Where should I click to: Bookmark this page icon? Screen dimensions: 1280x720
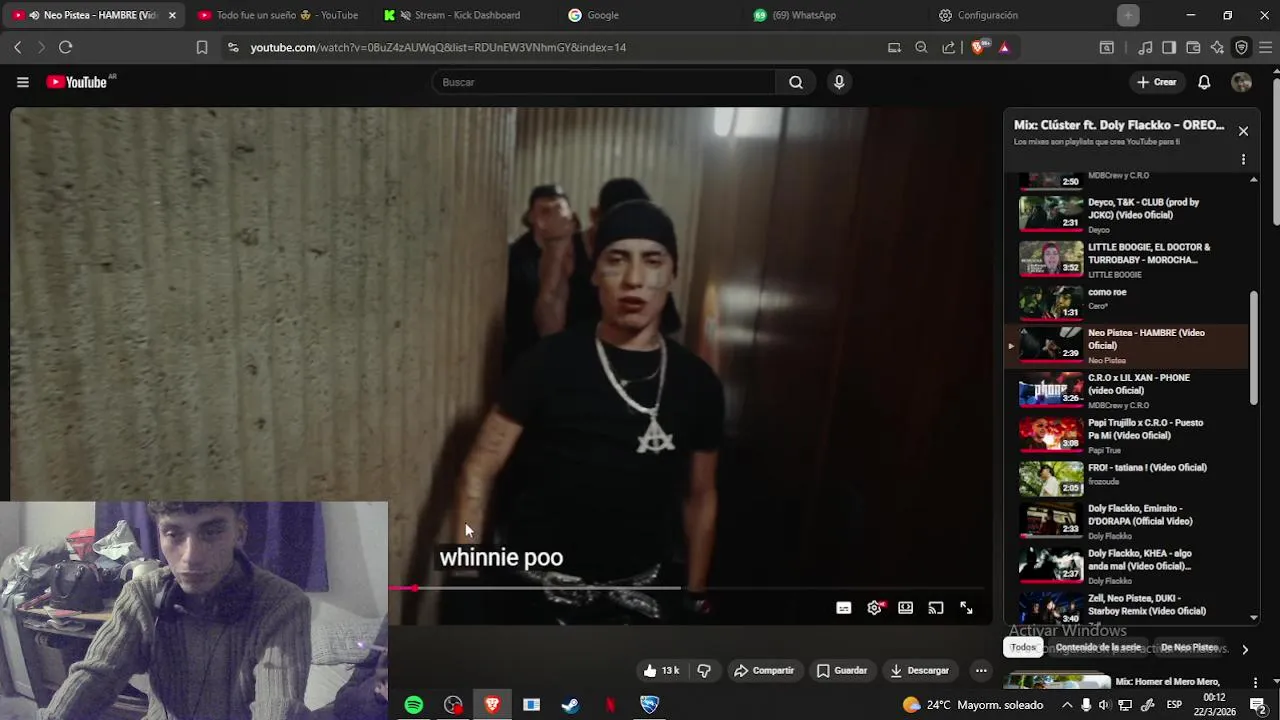pyautogui.click(x=201, y=47)
